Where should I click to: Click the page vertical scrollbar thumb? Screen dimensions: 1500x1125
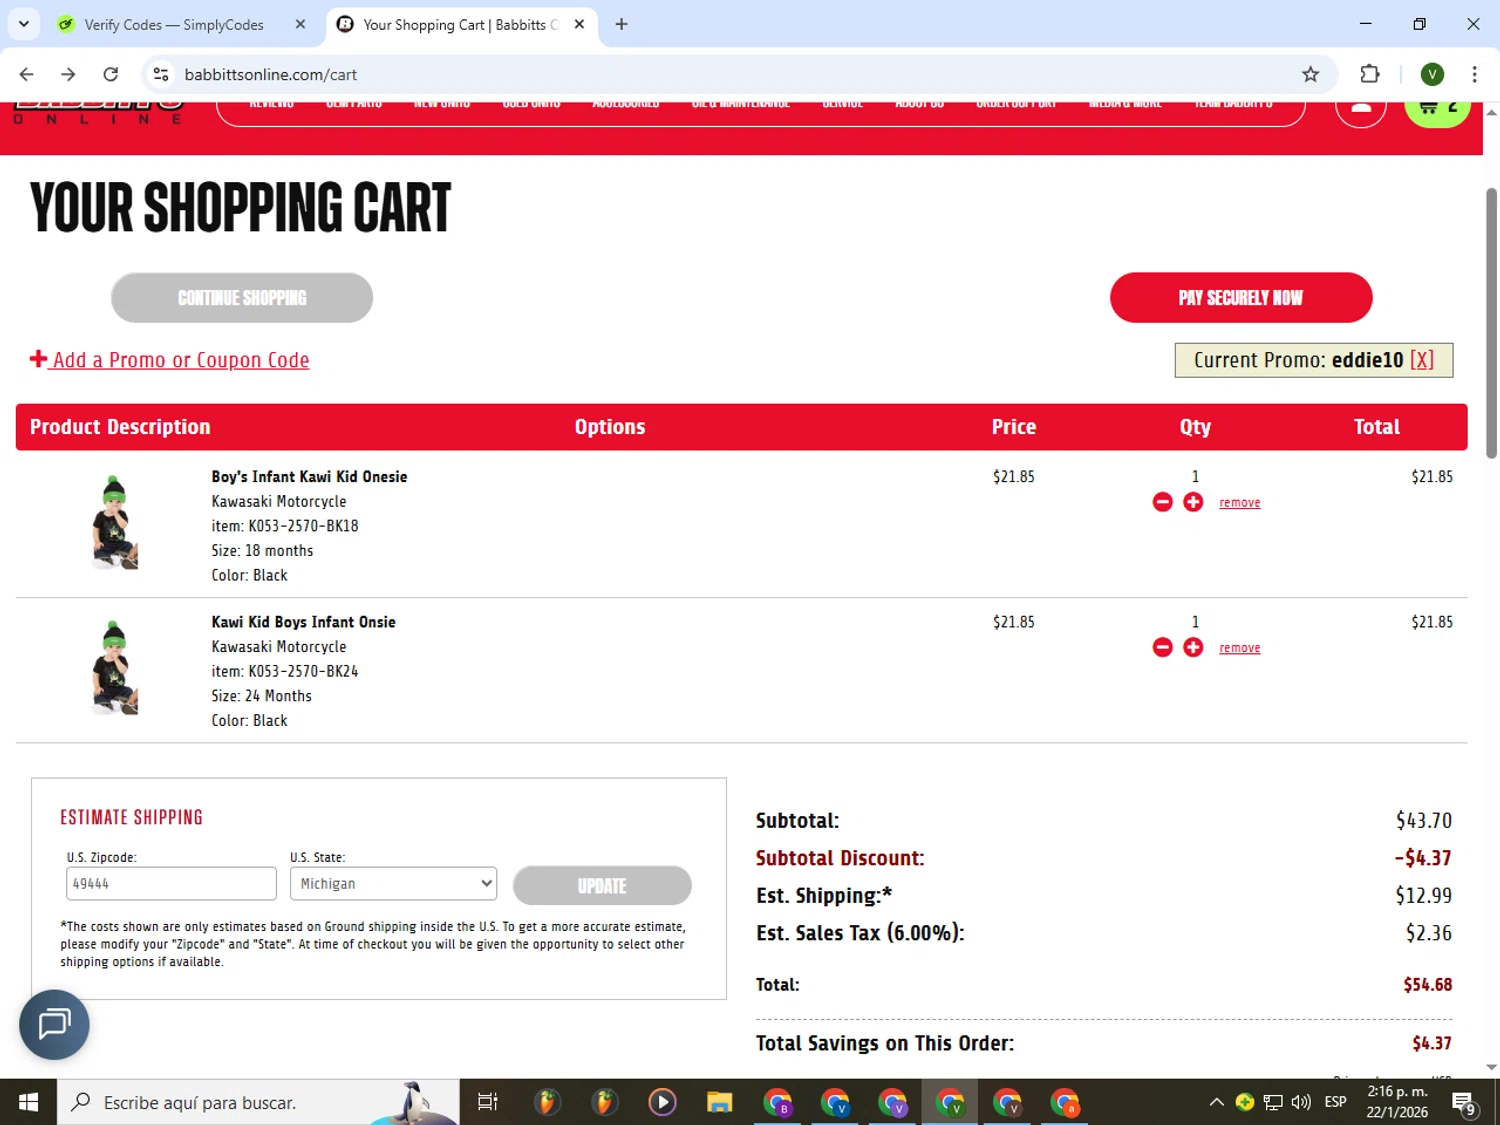[1491, 322]
